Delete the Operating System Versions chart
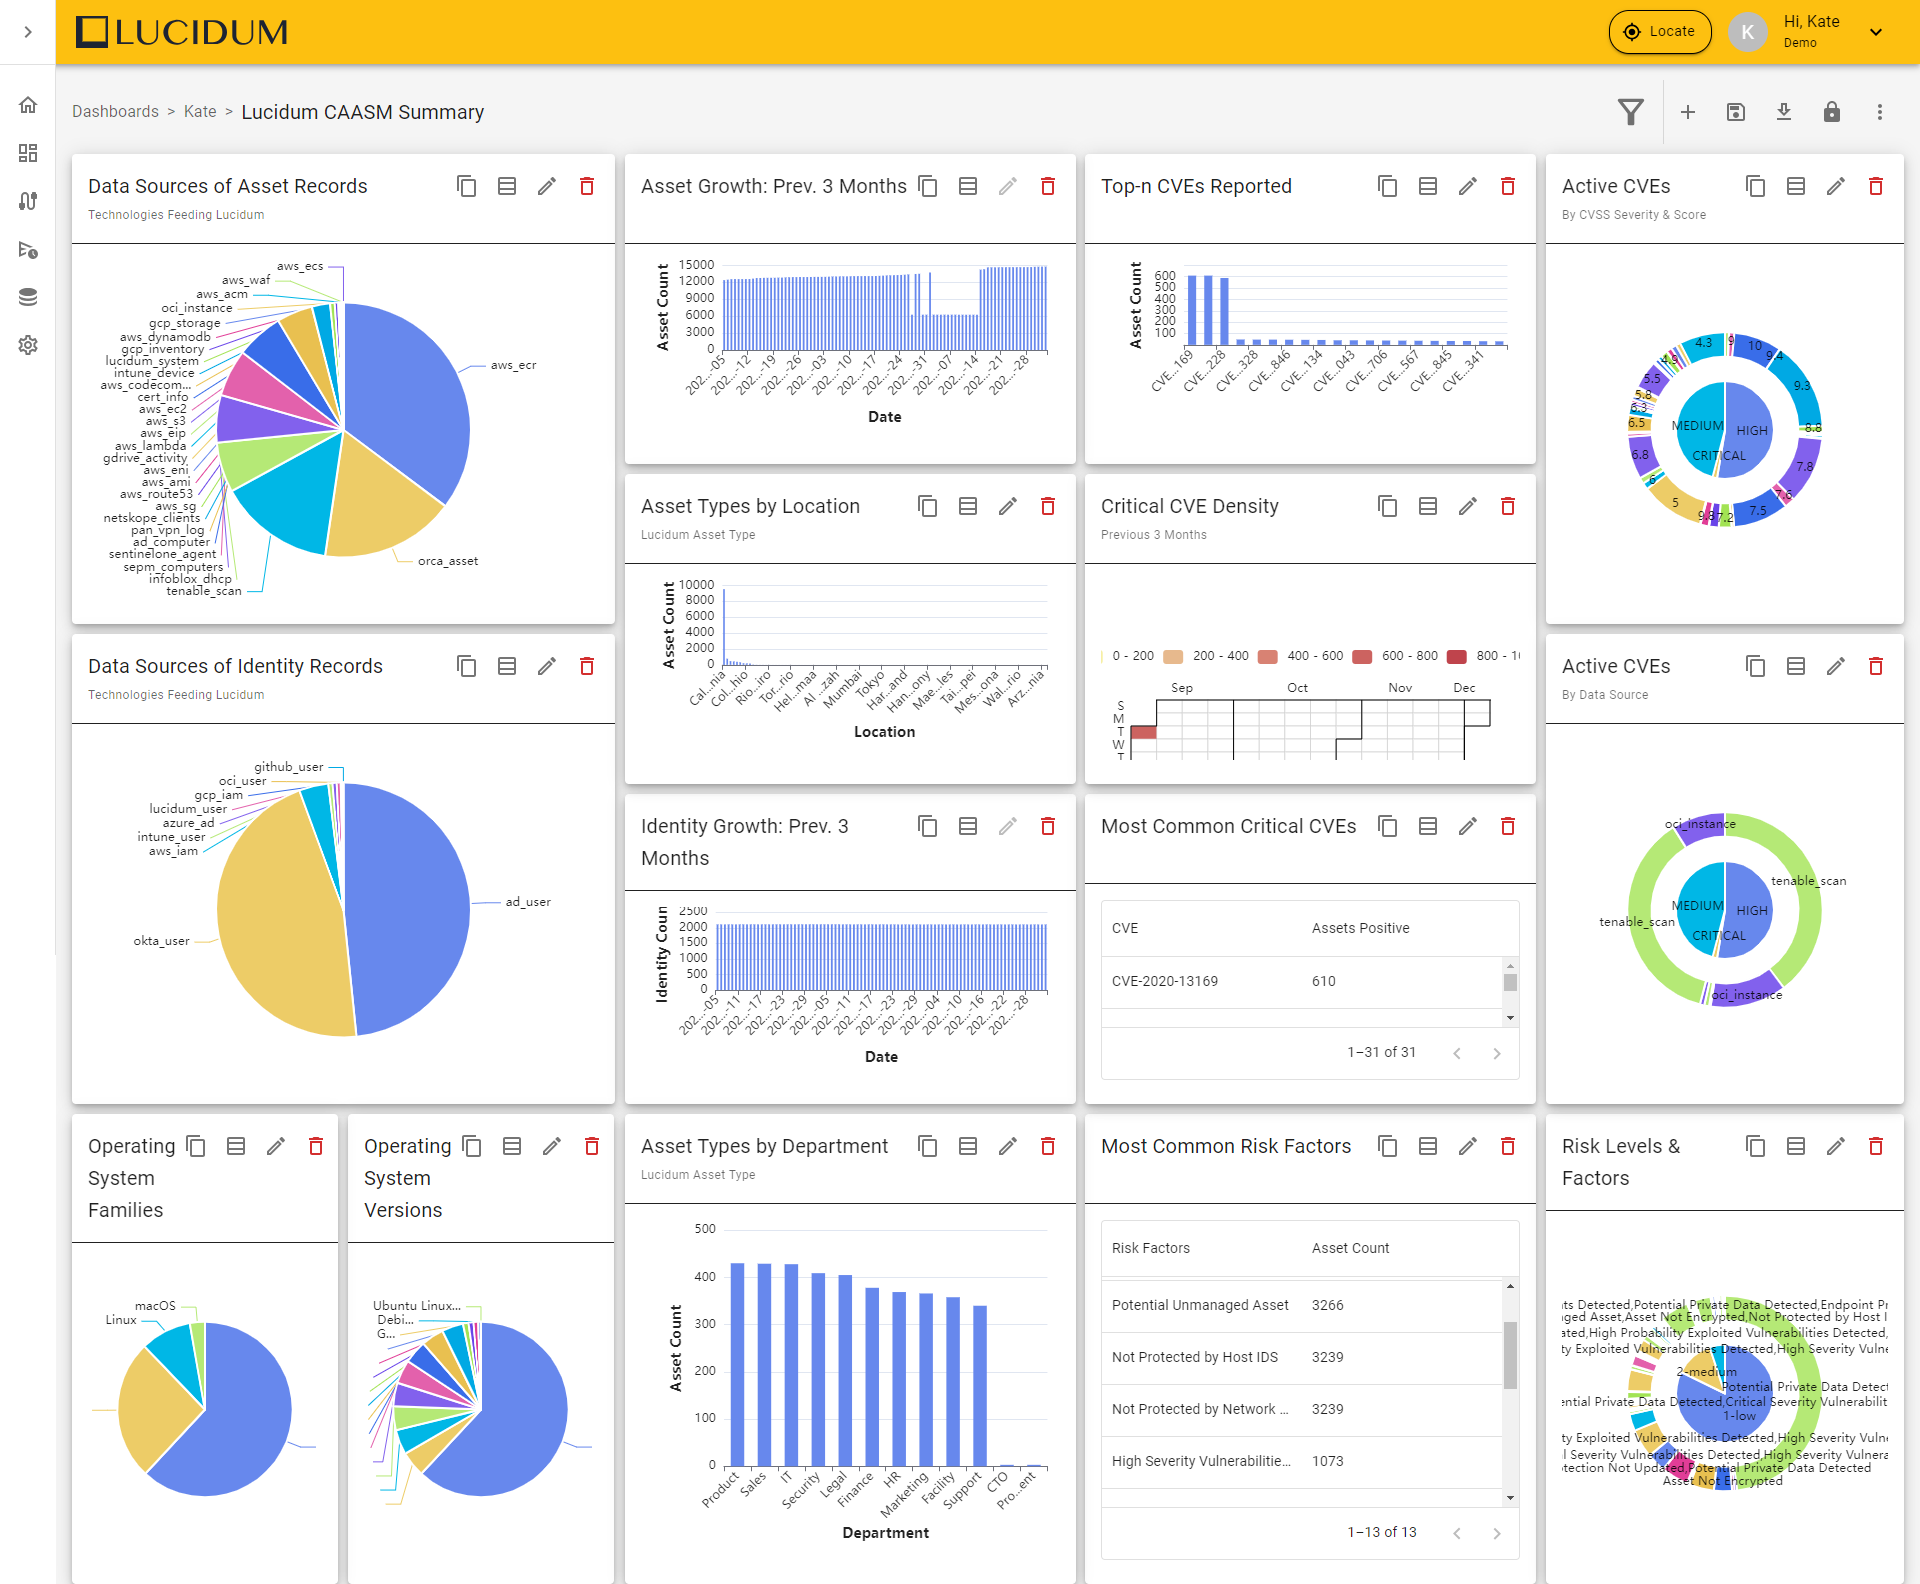Viewport: 1920px width, 1584px height. [x=592, y=1146]
